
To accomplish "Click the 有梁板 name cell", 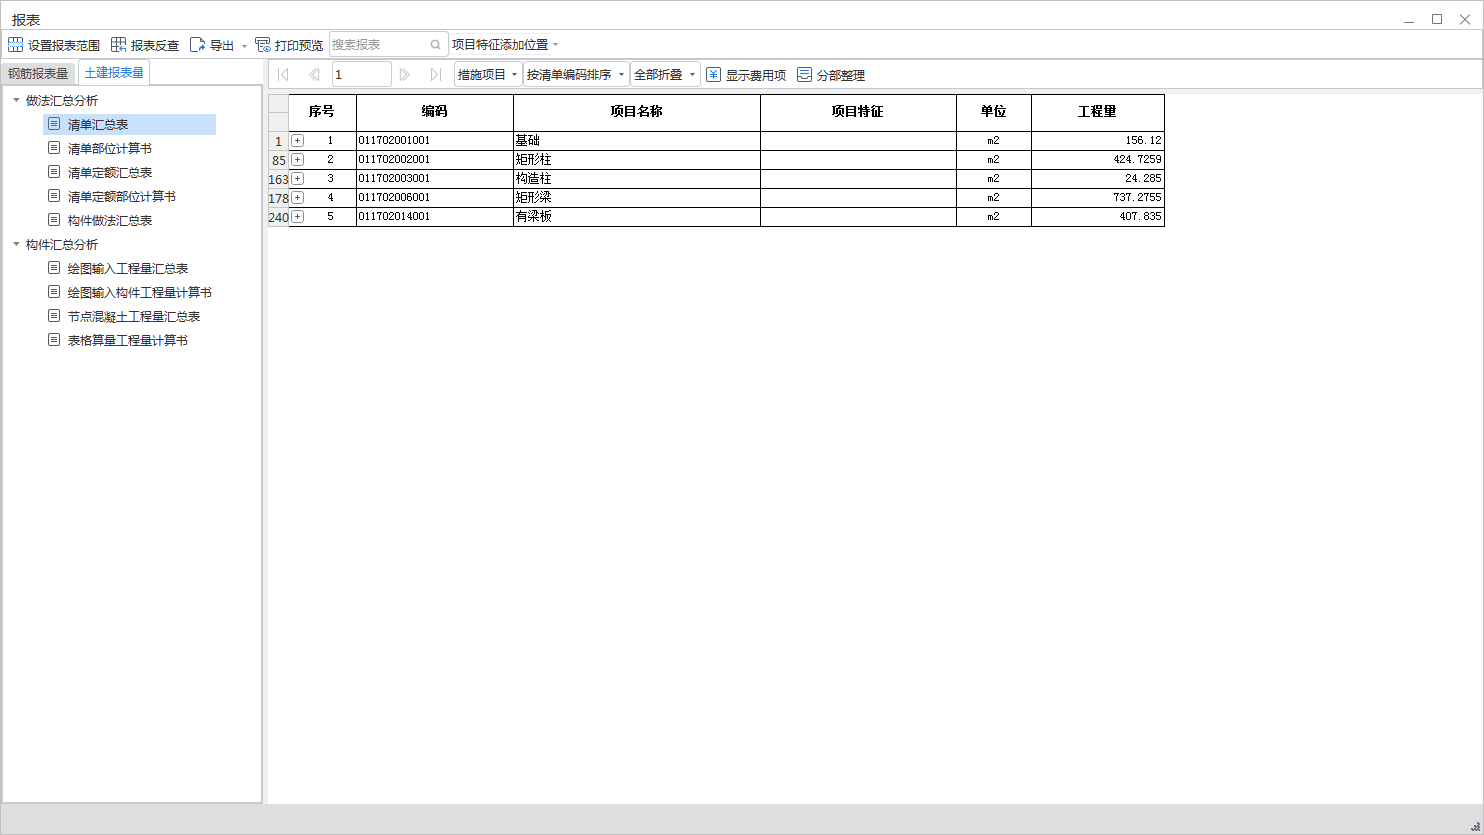I will click(x=637, y=217).
